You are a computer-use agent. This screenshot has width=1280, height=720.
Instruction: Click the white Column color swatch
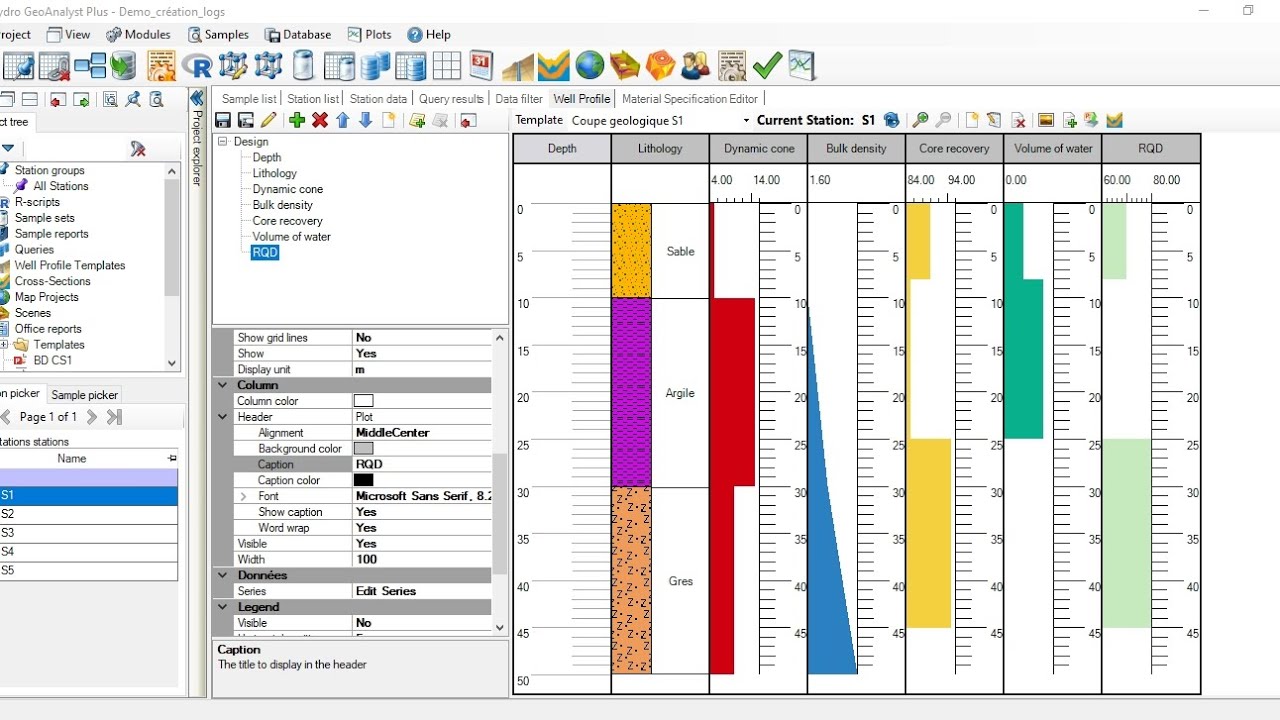tap(363, 401)
